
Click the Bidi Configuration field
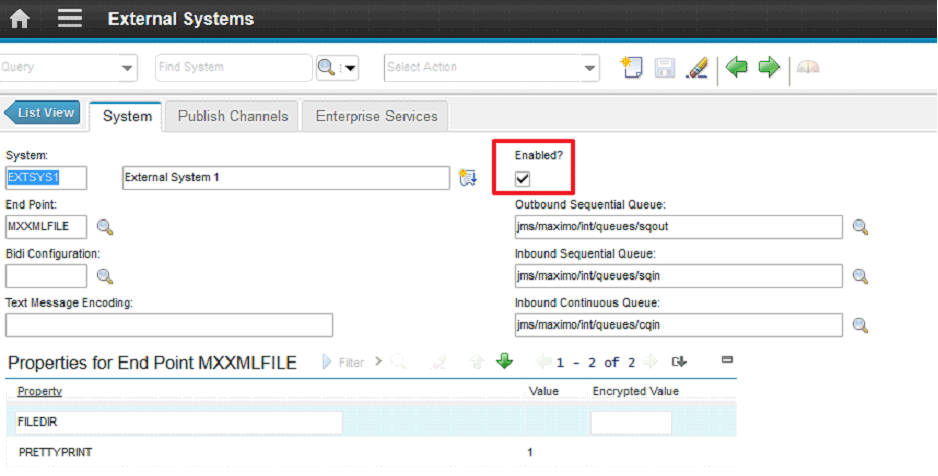46,276
